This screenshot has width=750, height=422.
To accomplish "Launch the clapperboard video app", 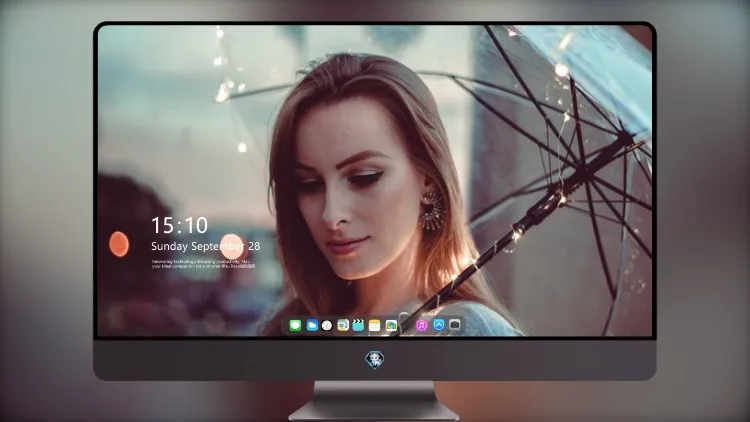I will [358, 325].
